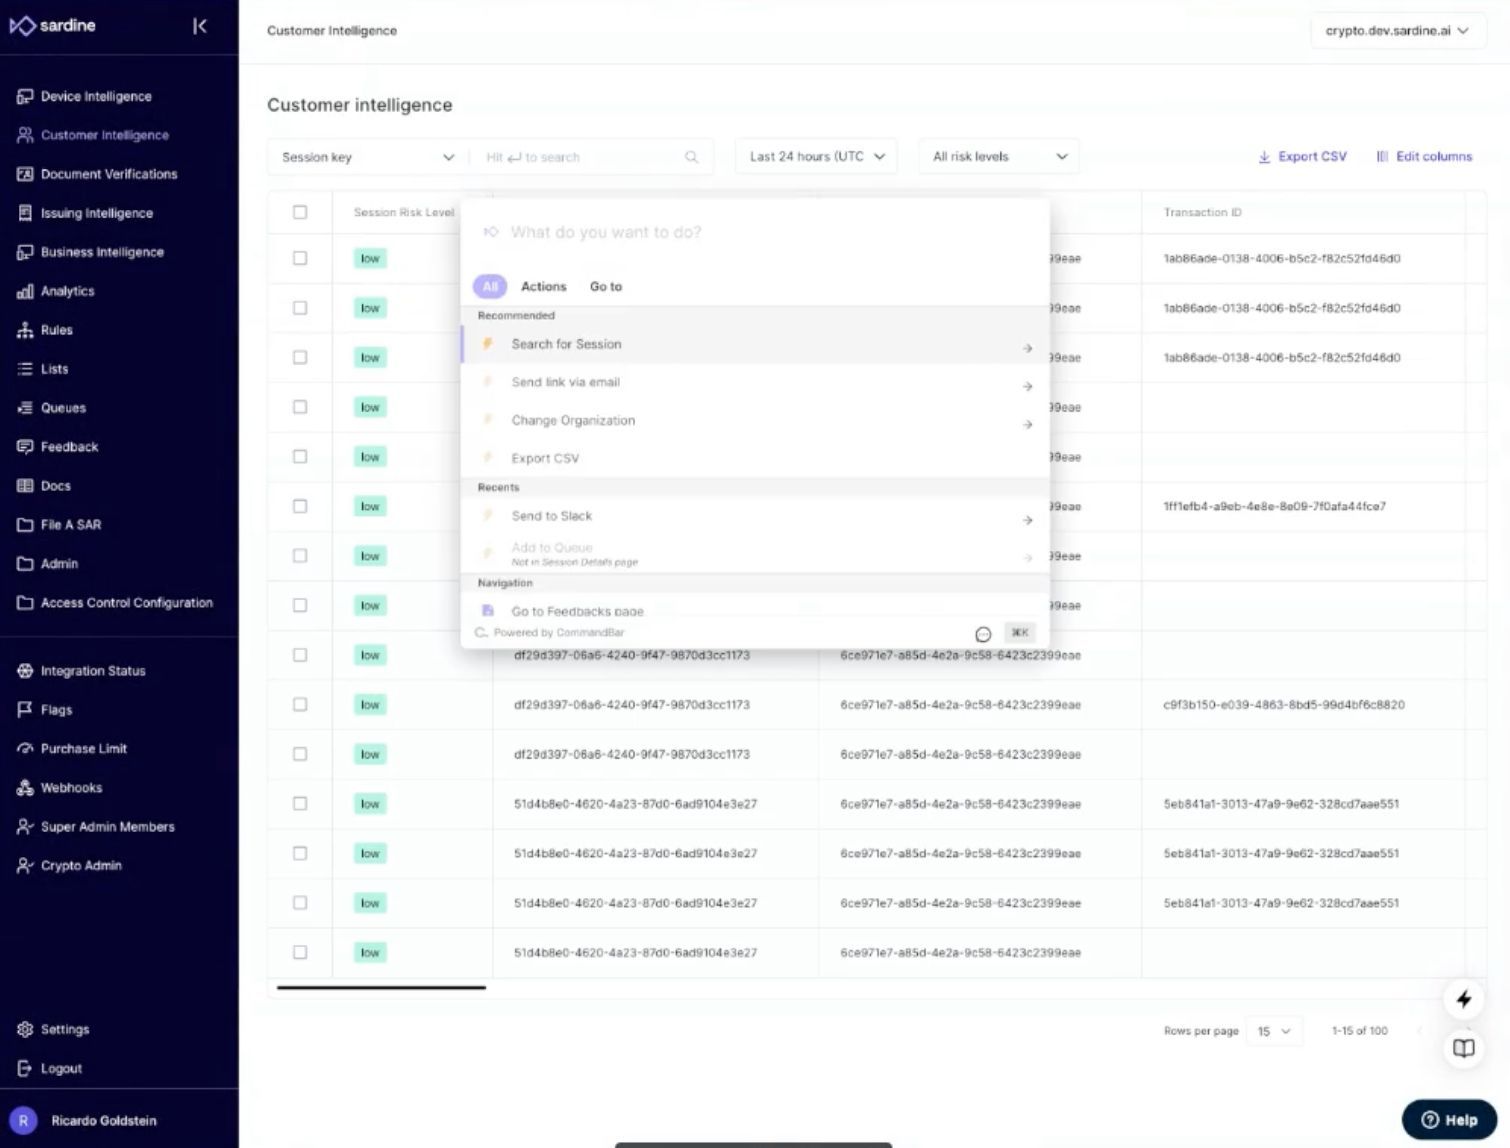Click the Help button
1510x1148 pixels.
[1449, 1120]
